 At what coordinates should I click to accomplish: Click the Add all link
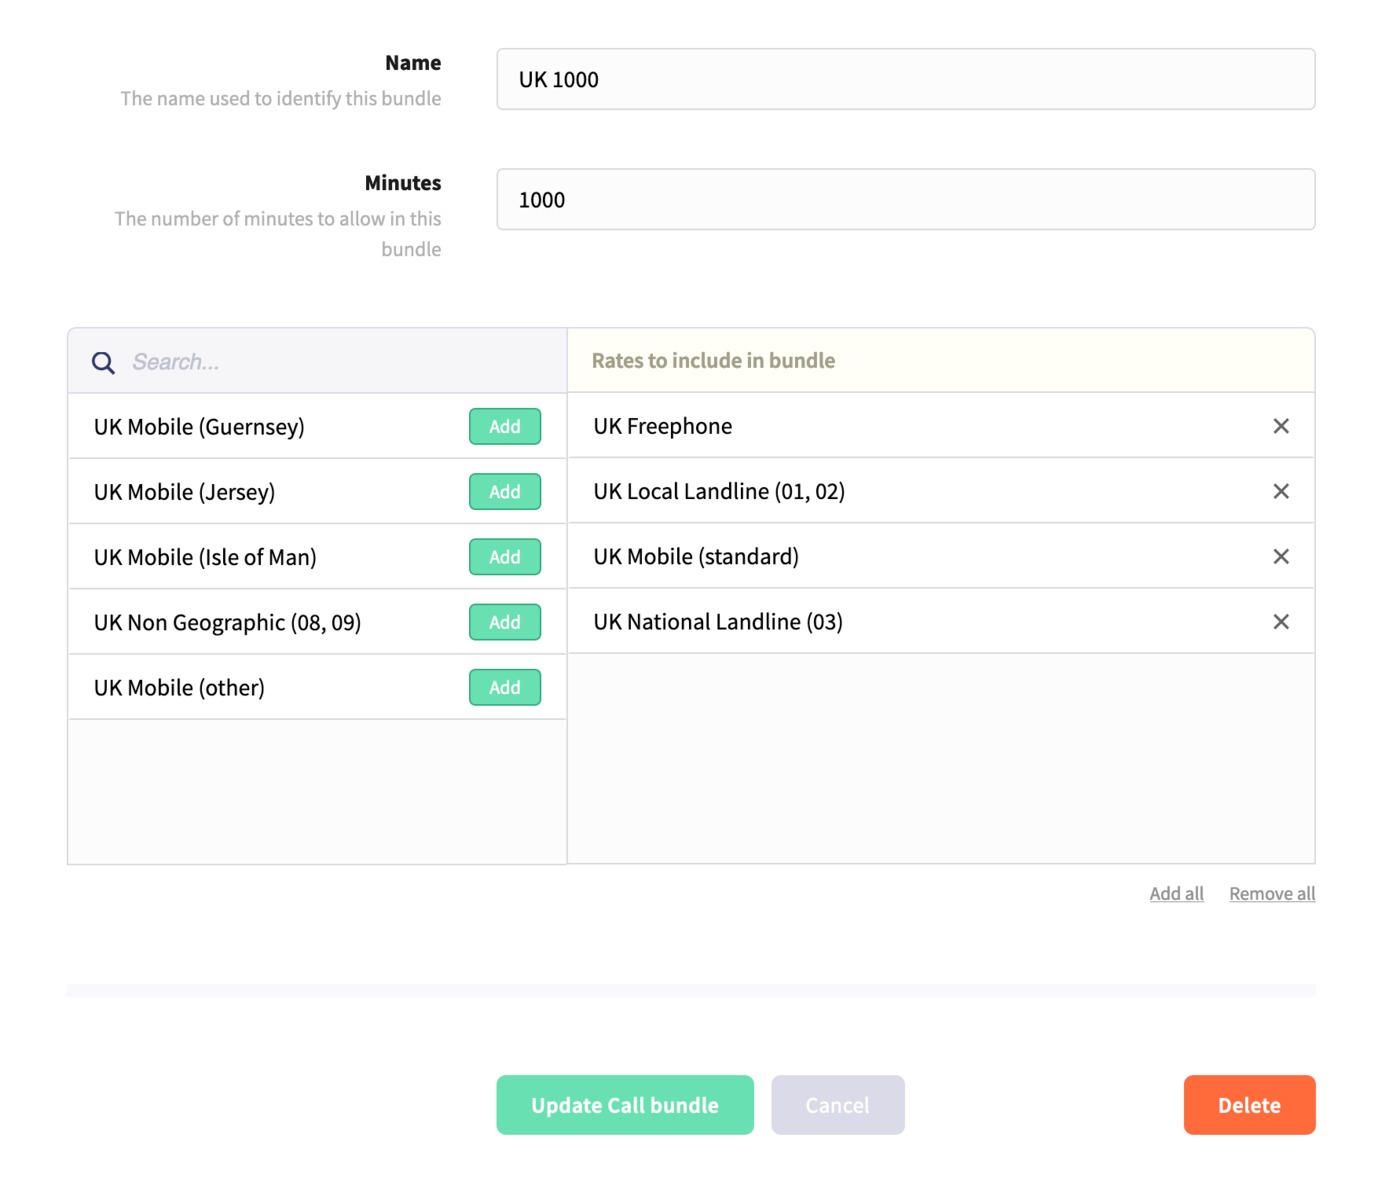1176,893
